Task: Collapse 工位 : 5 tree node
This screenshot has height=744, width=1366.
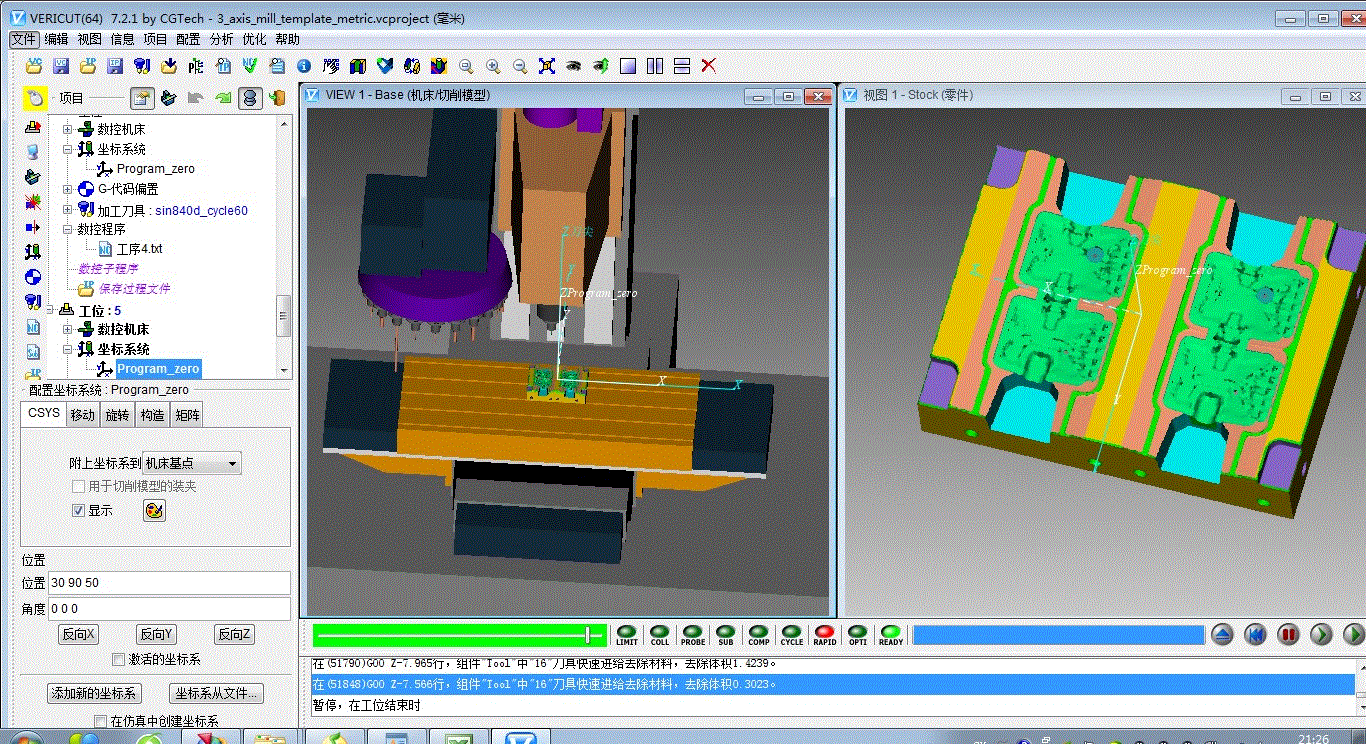Action: coord(51,311)
